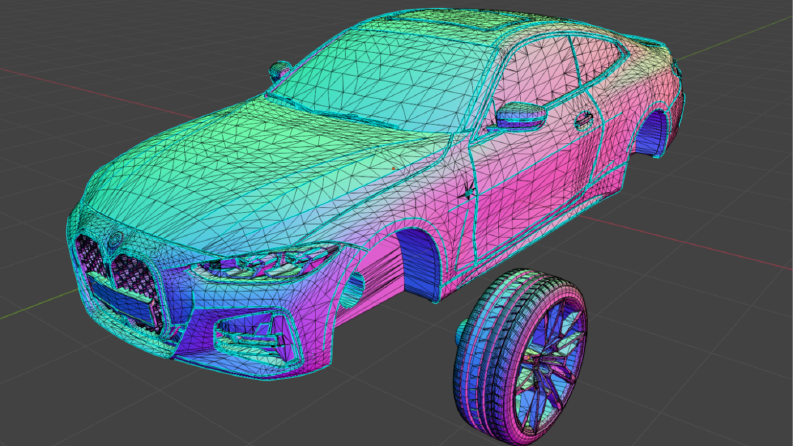The height and width of the screenshot is (446, 793).
Task: Click the sunroof panel on the roof
Action: click(457, 21)
